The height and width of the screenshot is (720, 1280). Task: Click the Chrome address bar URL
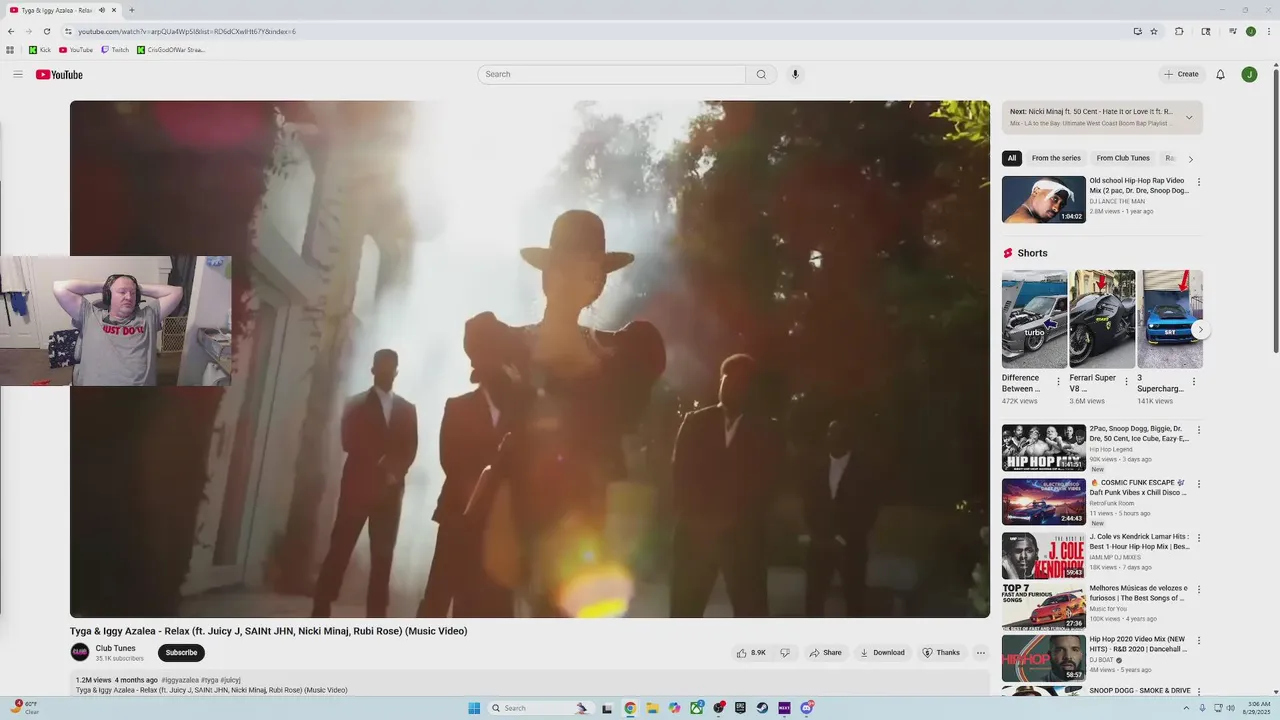point(187,31)
